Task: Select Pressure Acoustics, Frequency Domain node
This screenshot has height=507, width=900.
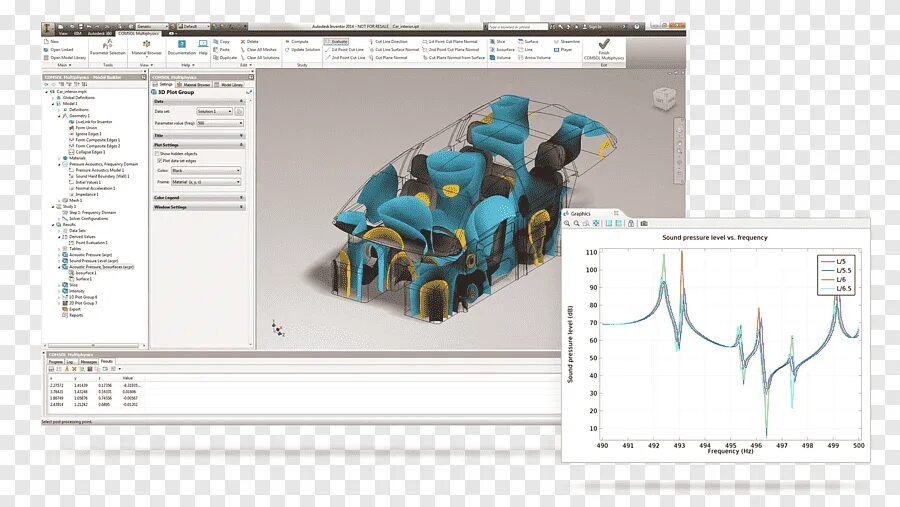Action: 100,164
